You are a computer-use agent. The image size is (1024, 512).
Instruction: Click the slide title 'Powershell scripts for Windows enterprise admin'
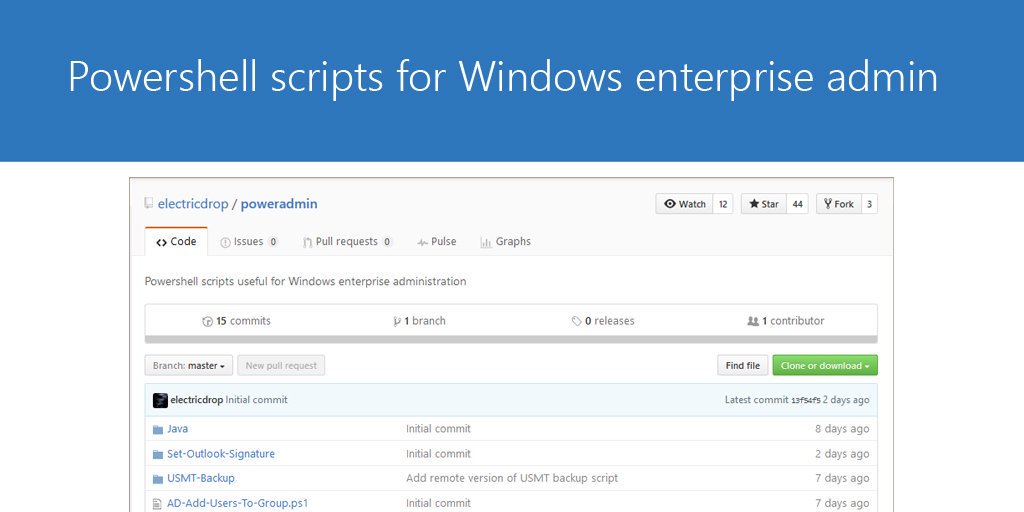[x=503, y=78]
